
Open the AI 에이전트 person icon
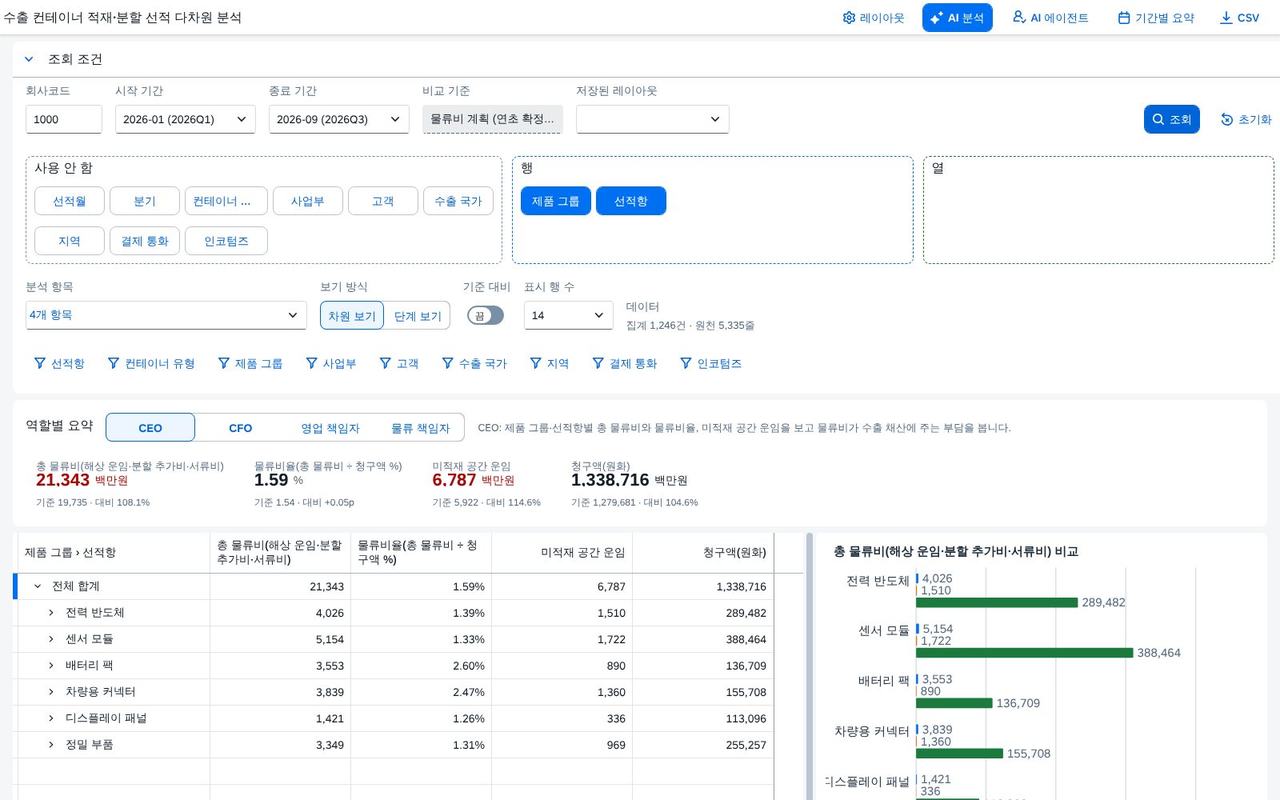click(x=1019, y=18)
